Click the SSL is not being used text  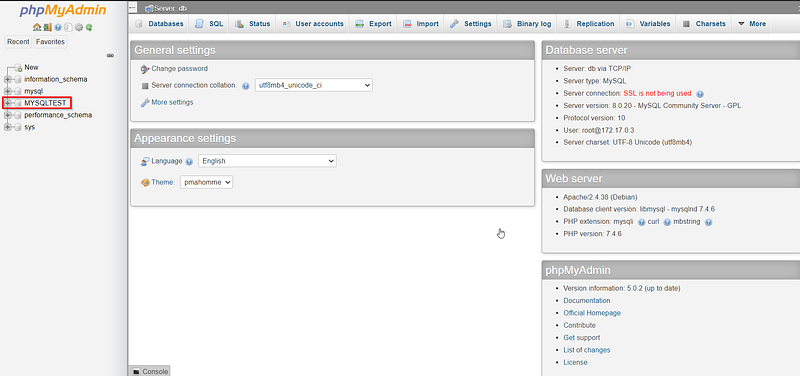pos(658,93)
